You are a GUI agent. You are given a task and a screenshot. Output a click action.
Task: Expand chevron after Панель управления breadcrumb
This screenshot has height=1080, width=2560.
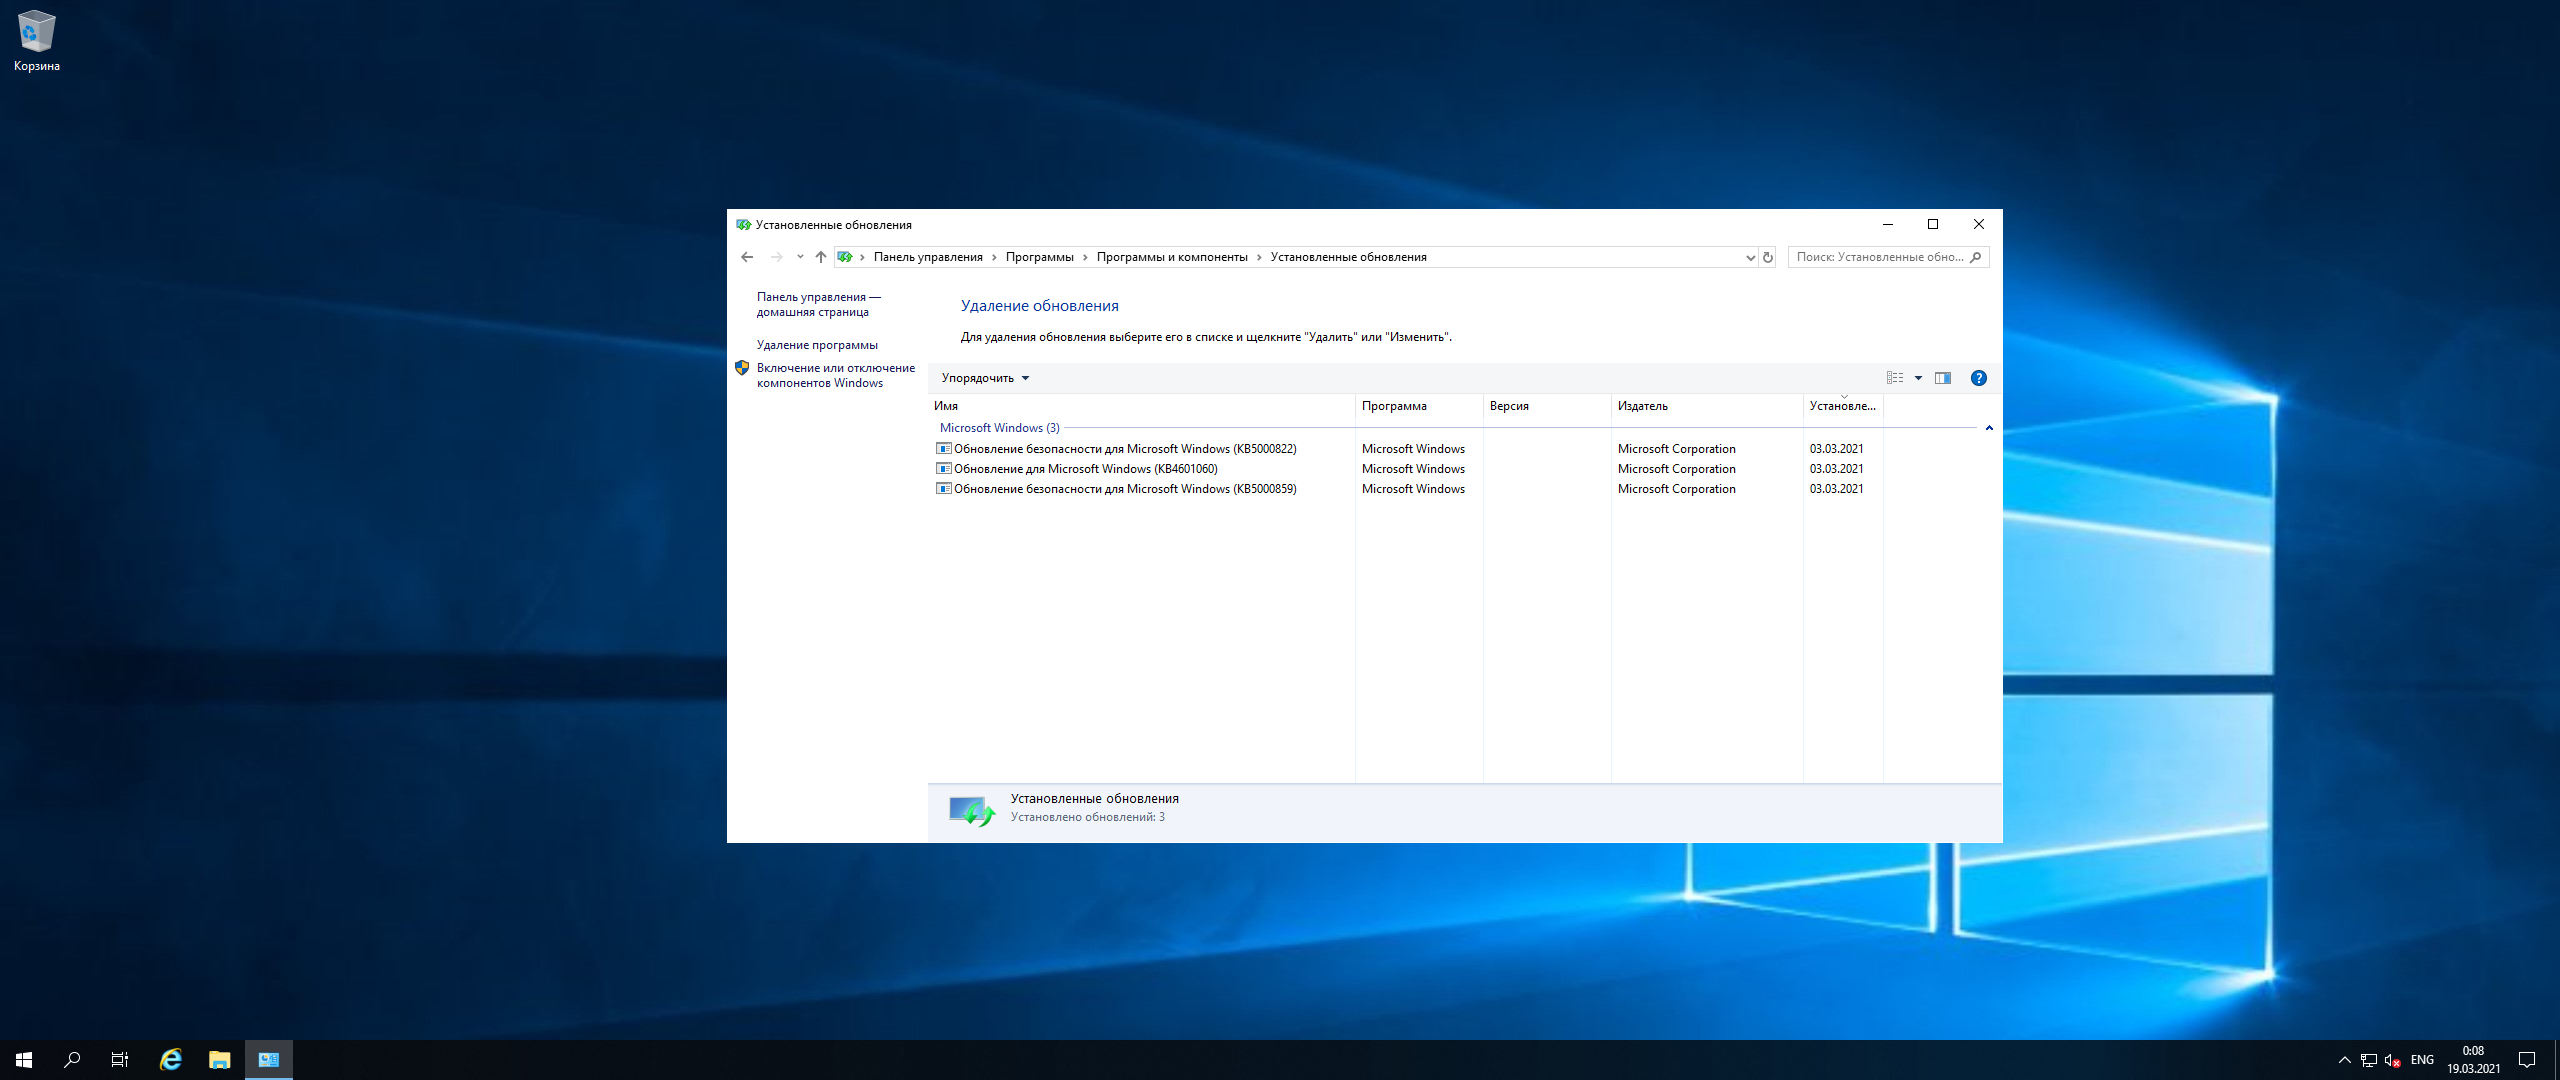point(994,257)
